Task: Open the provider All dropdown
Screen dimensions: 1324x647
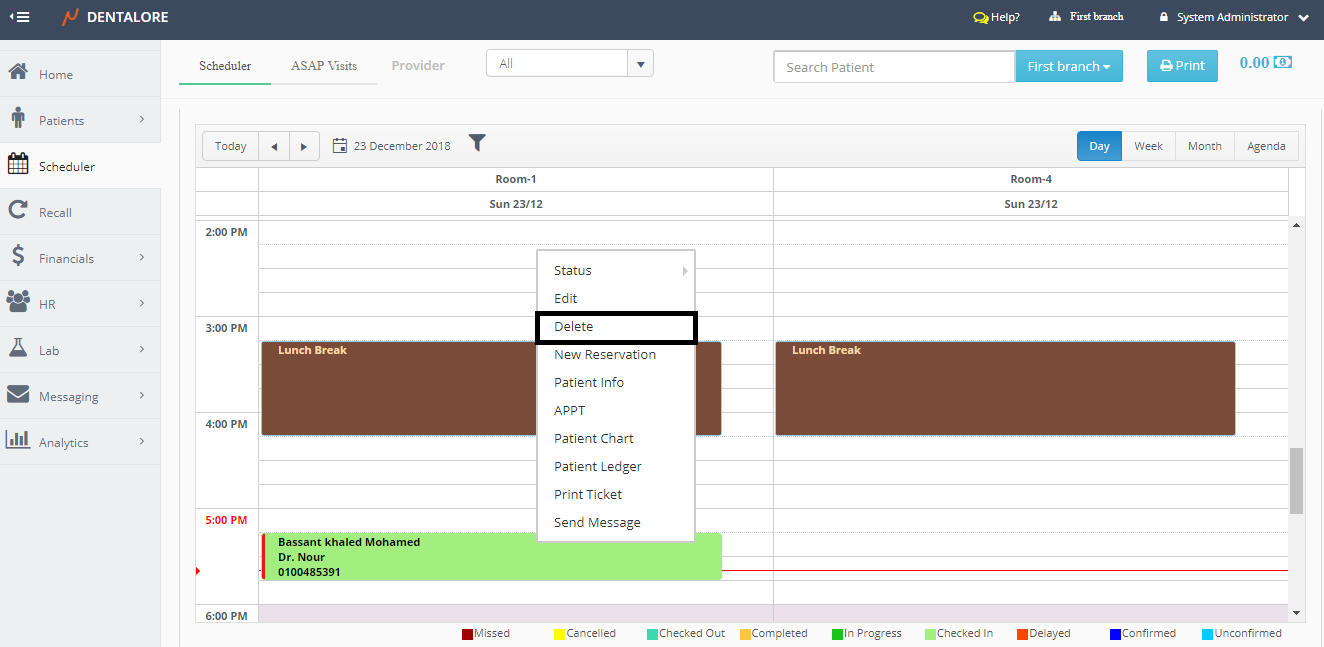Action: [569, 64]
